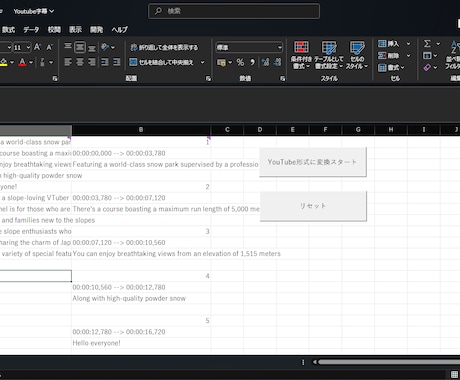Open conditional formatting (条件付き書式)
The height and width of the screenshot is (380, 460).
[301, 55]
